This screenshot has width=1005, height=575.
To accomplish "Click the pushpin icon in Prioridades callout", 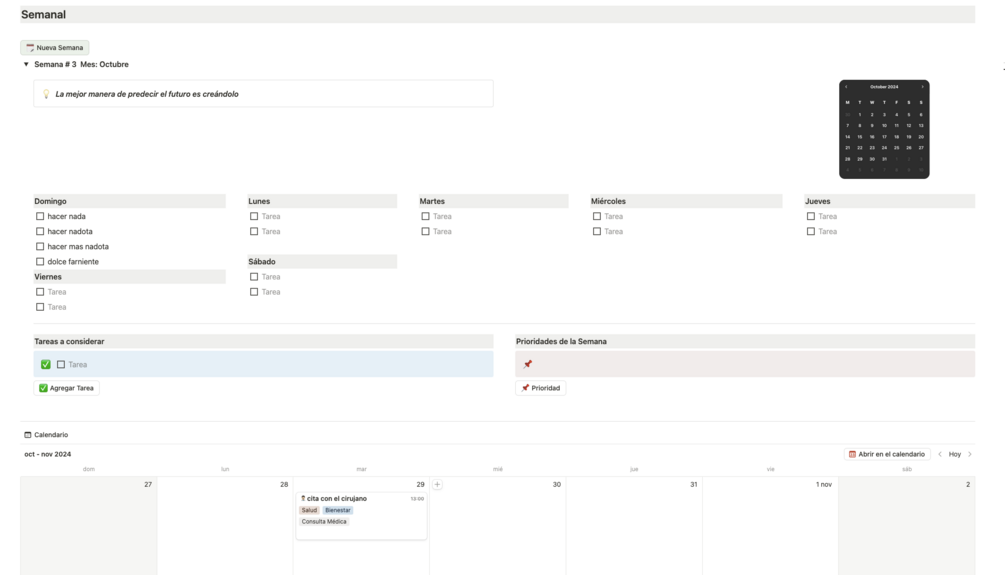I will pyautogui.click(x=527, y=364).
